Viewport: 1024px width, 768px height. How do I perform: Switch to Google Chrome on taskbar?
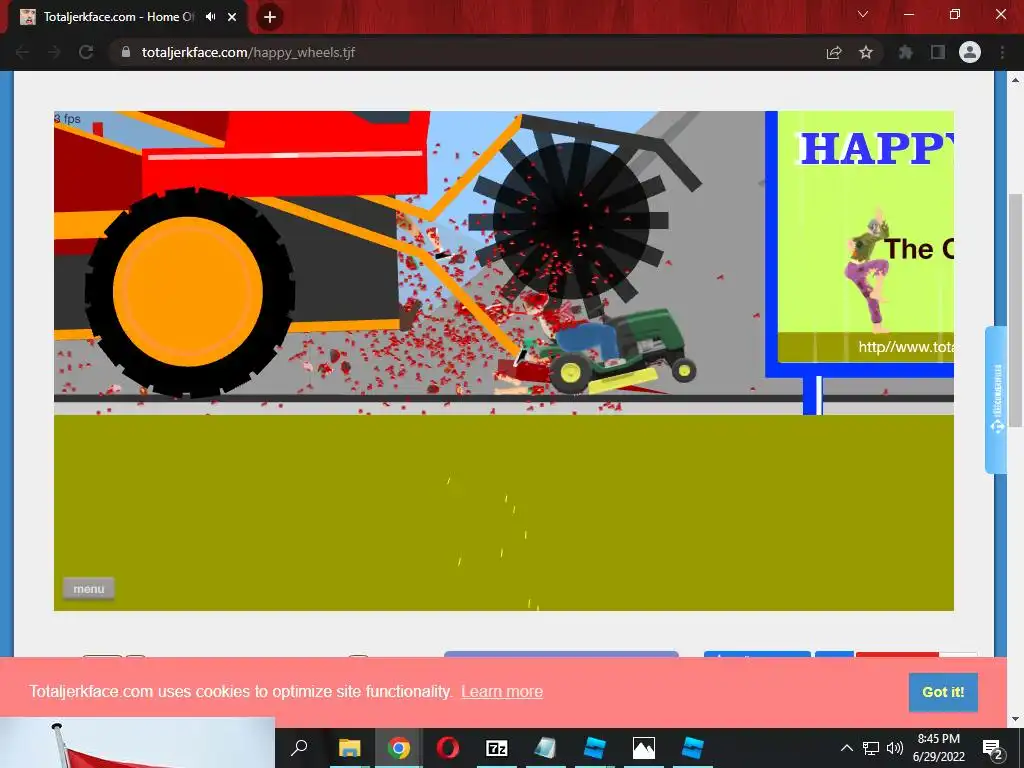point(398,748)
